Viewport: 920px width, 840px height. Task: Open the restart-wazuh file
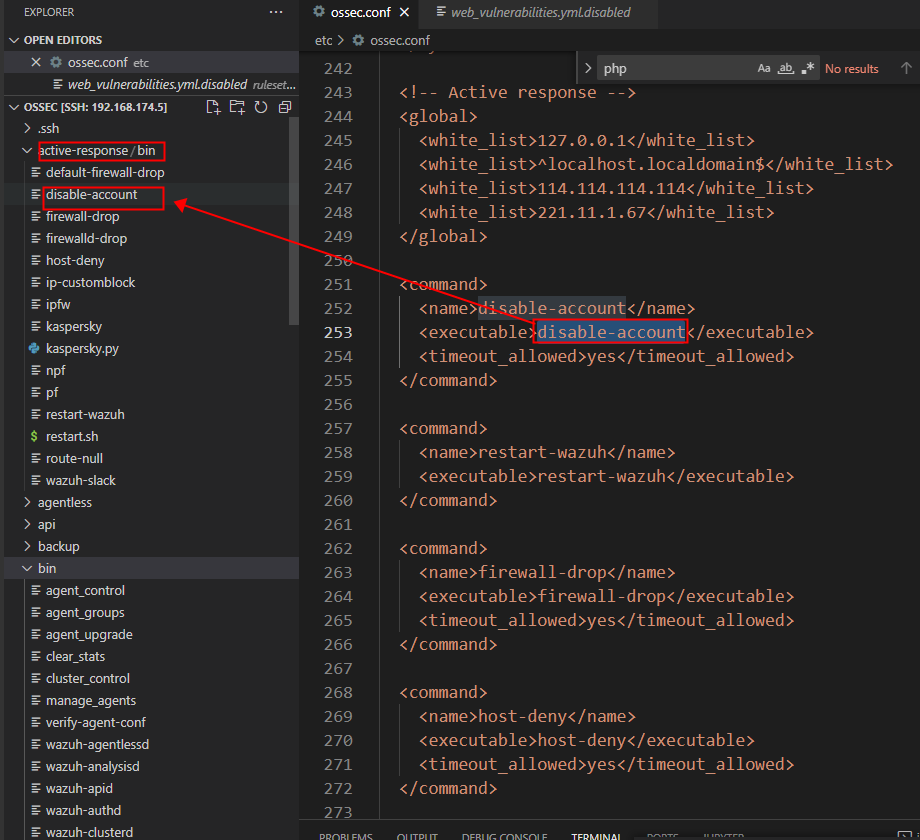[x=151, y=415]
